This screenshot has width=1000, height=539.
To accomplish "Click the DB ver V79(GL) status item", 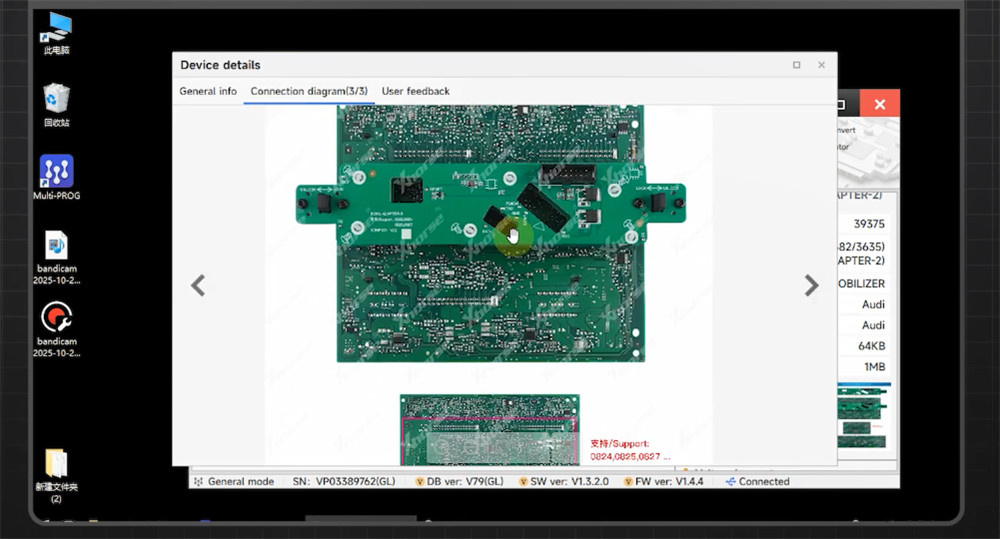I will [x=461, y=482].
